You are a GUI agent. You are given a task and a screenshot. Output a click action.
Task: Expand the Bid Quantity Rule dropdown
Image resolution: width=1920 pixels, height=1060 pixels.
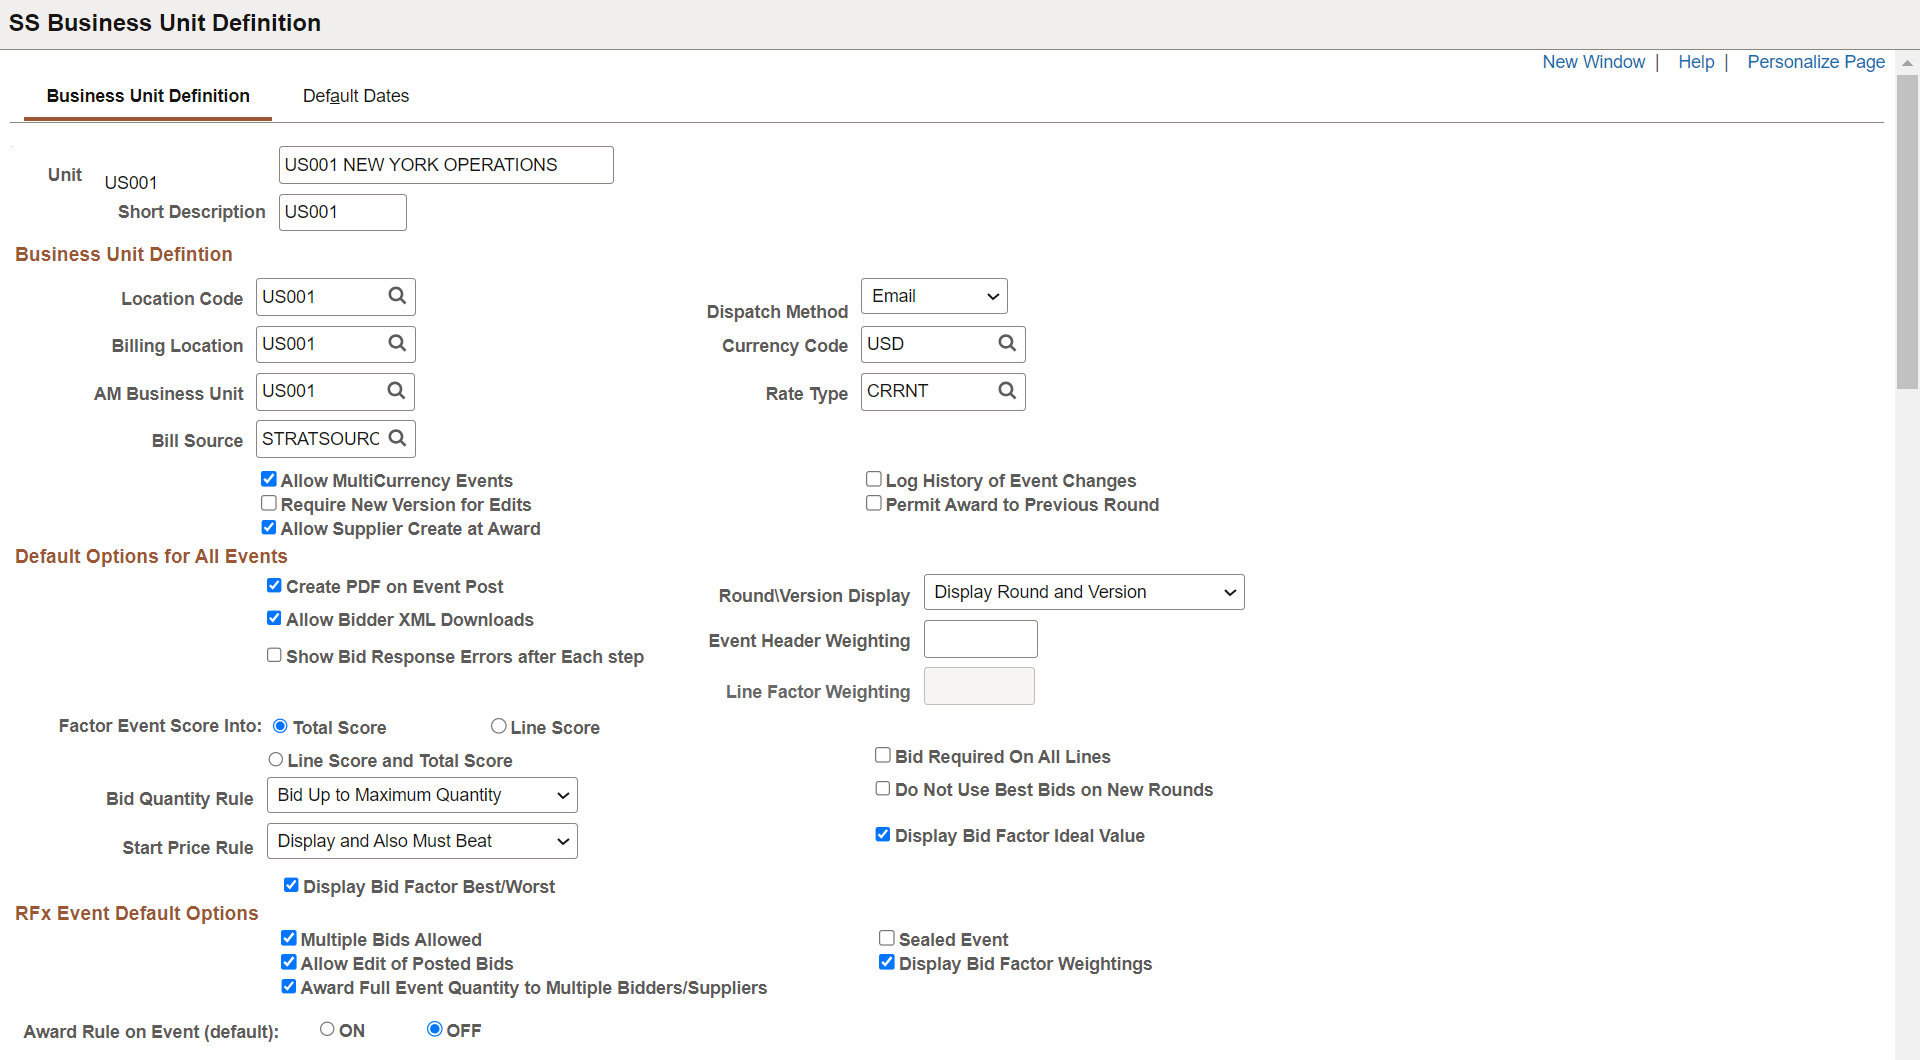422,795
